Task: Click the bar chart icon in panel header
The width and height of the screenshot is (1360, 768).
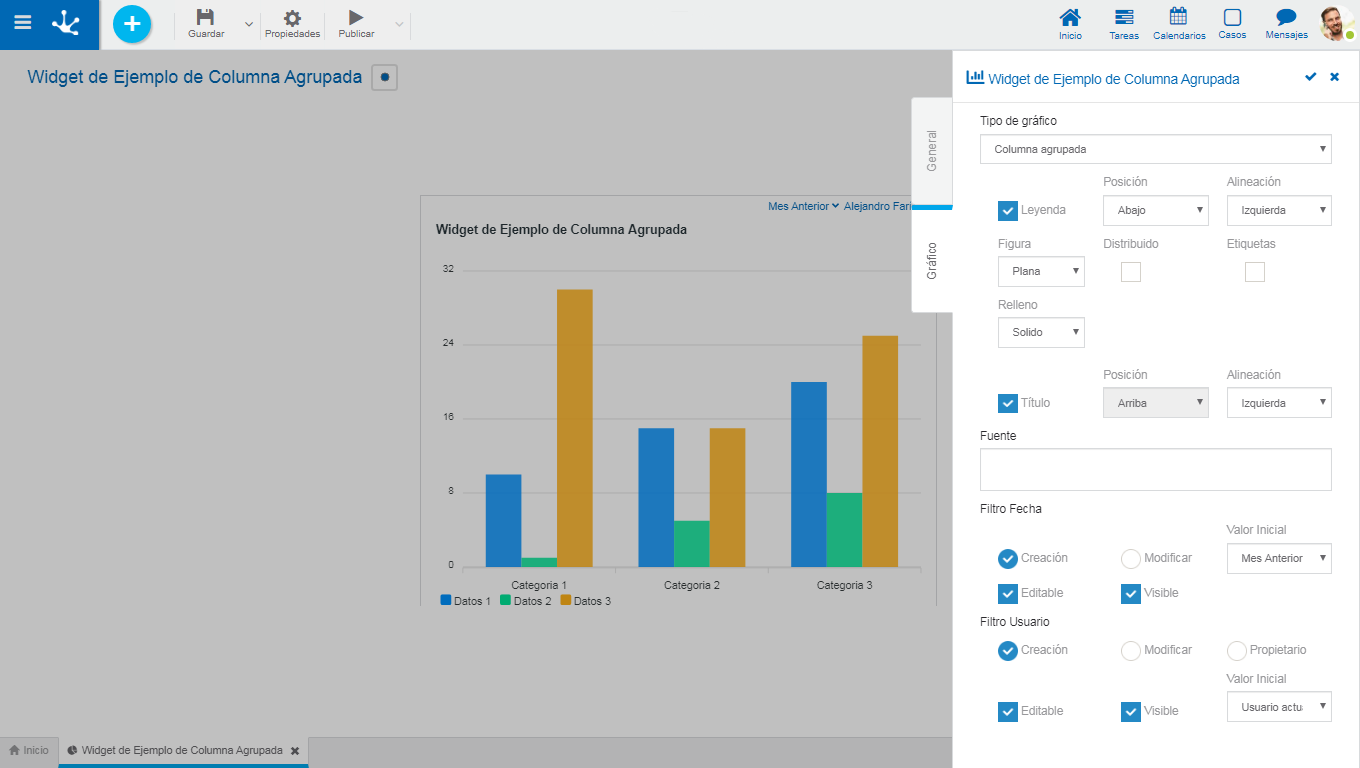Action: click(x=975, y=77)
